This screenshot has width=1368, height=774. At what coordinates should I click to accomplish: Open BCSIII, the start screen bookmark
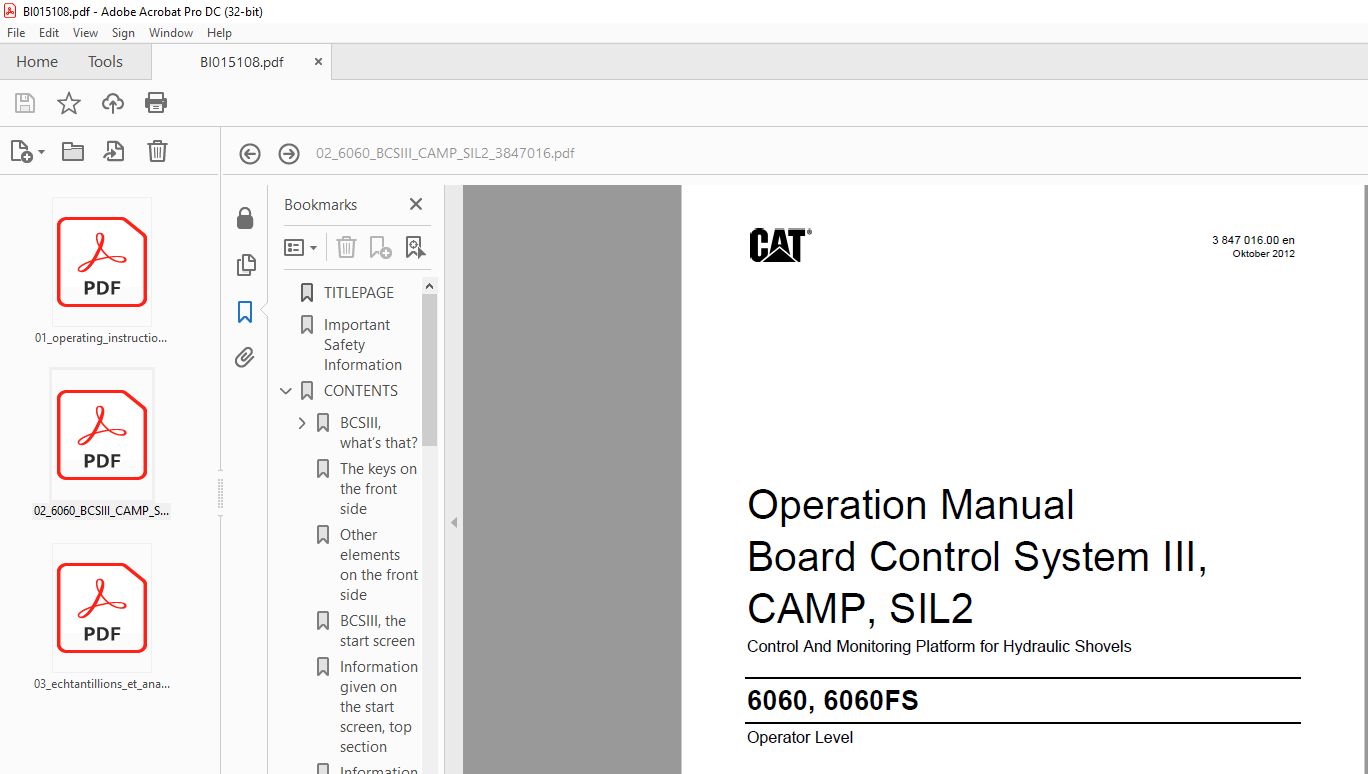point(377,630)
